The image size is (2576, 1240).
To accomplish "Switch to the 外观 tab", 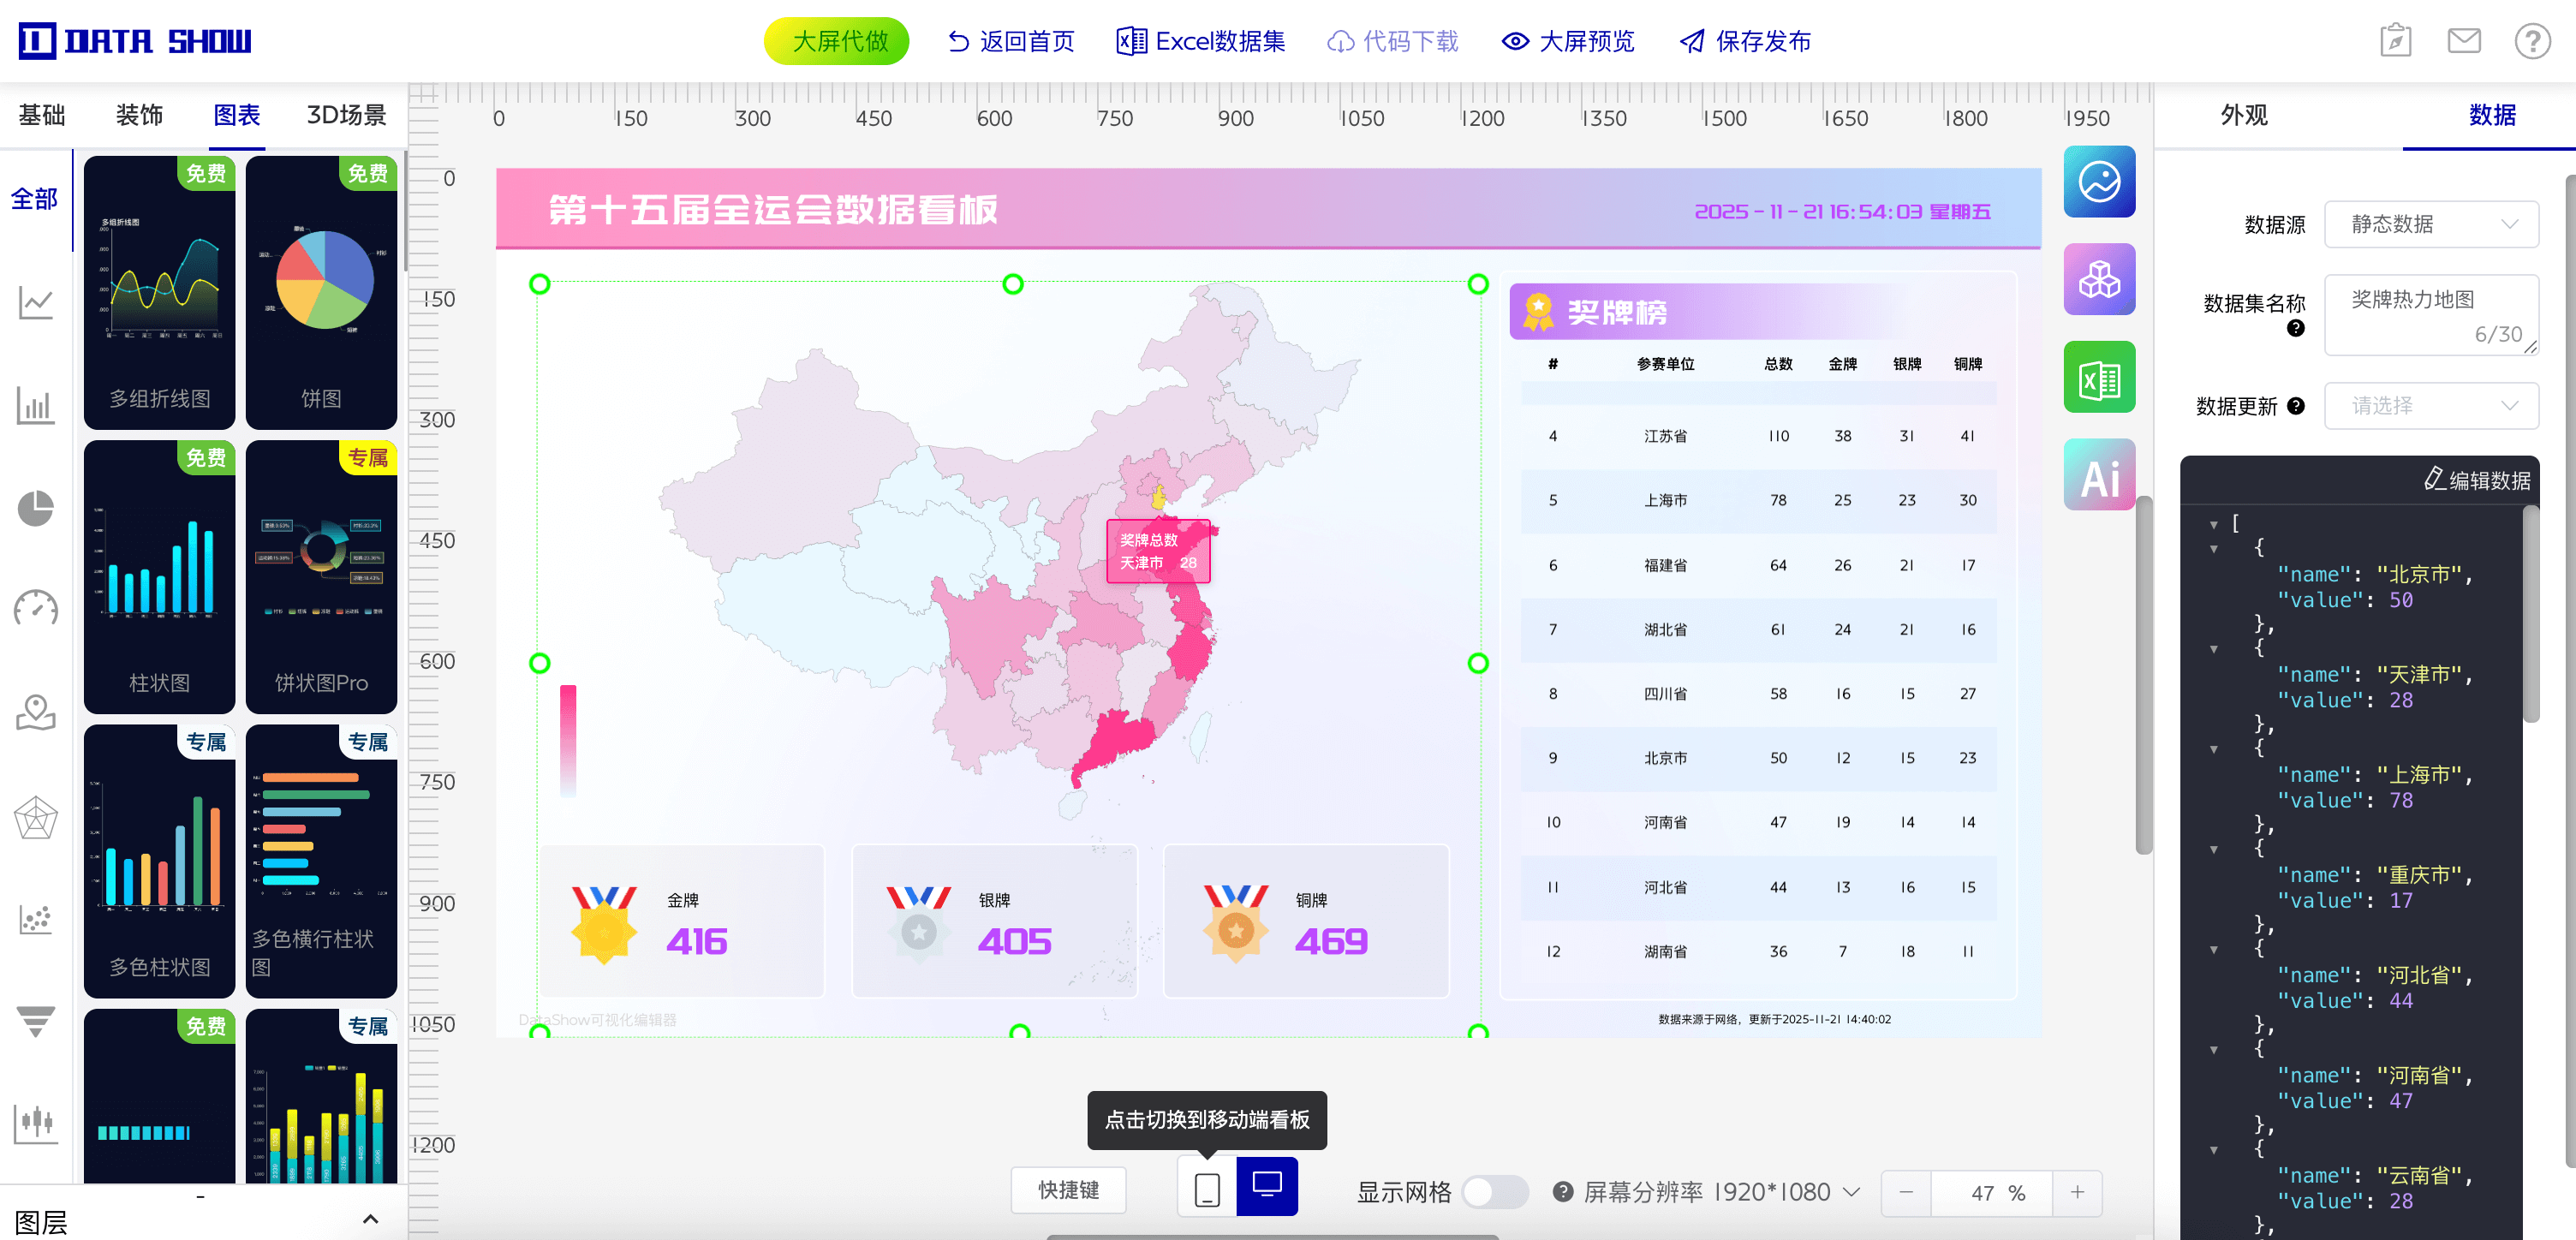I will (x=2243, y=115).
